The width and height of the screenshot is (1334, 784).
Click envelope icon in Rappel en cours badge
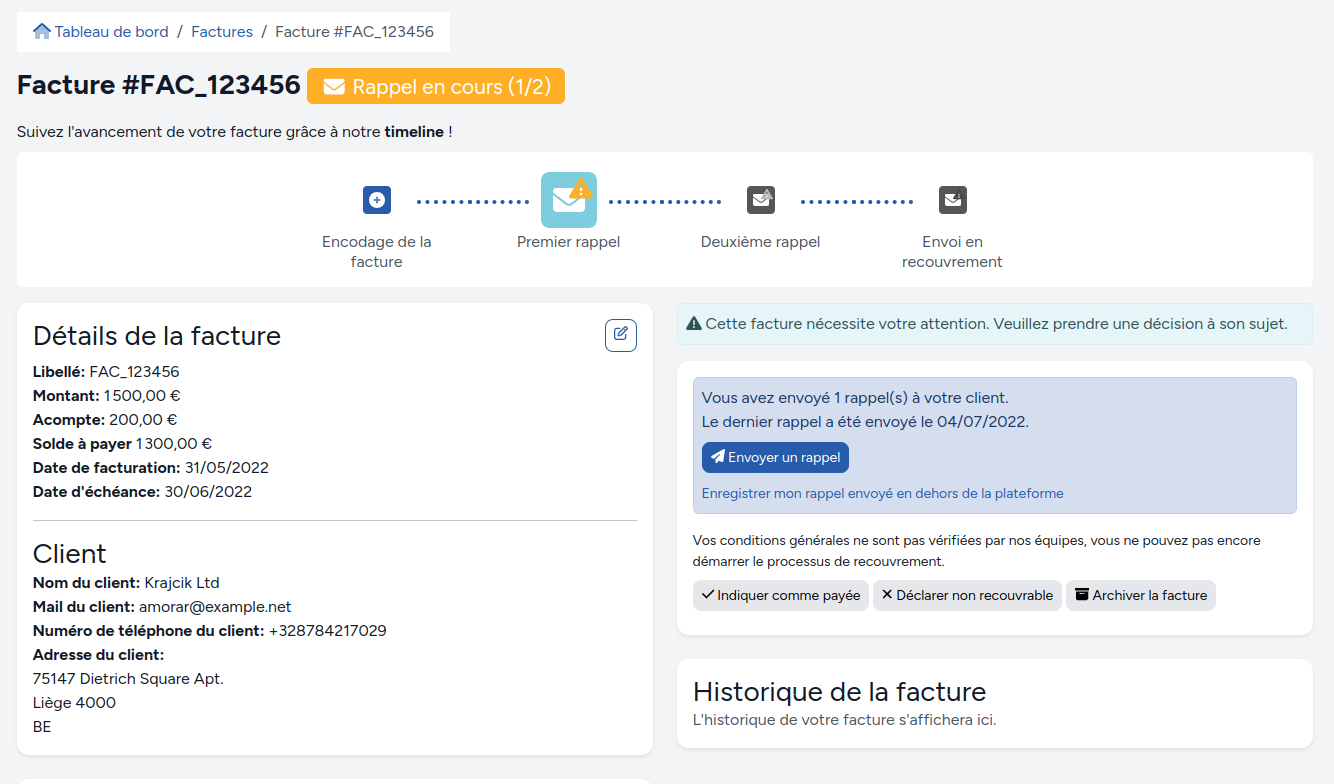(334, 87)
